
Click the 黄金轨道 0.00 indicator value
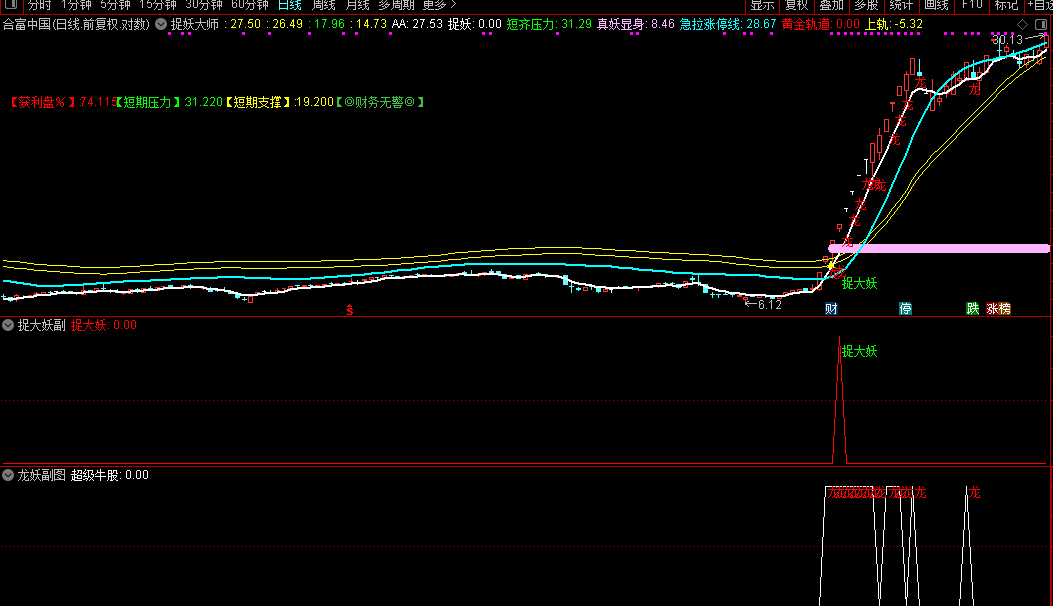coord(821,24)
